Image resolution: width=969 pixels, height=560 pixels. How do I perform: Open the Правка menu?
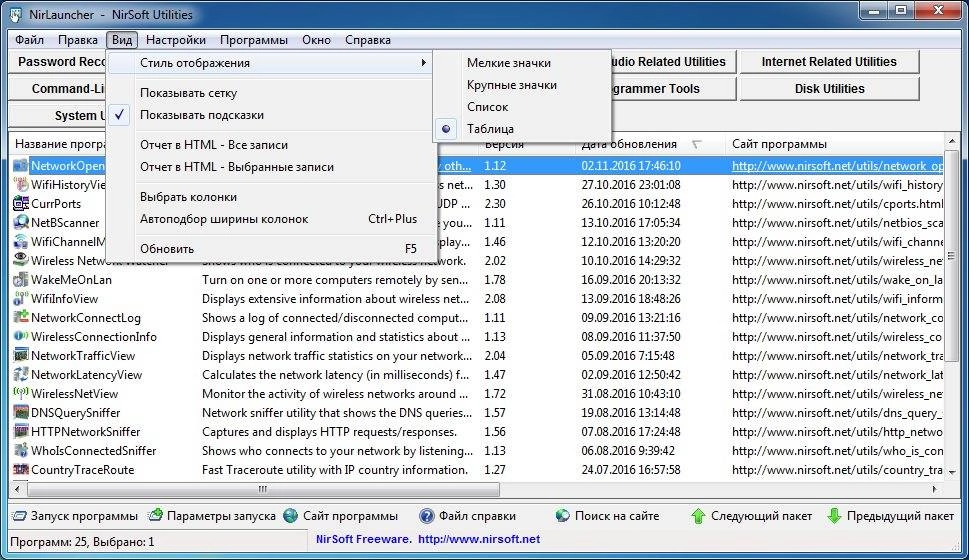point(78,40)
